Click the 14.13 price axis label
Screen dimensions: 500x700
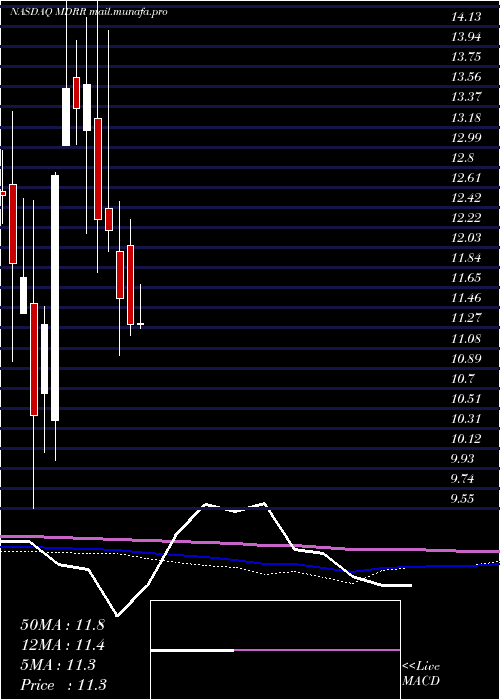tap(467, 17)
